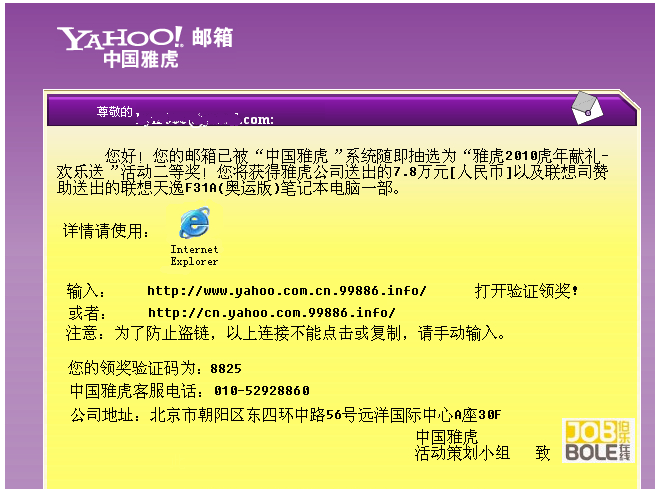
Task: Click the 您的领奖验证码为 label
Action: (136, 368)
